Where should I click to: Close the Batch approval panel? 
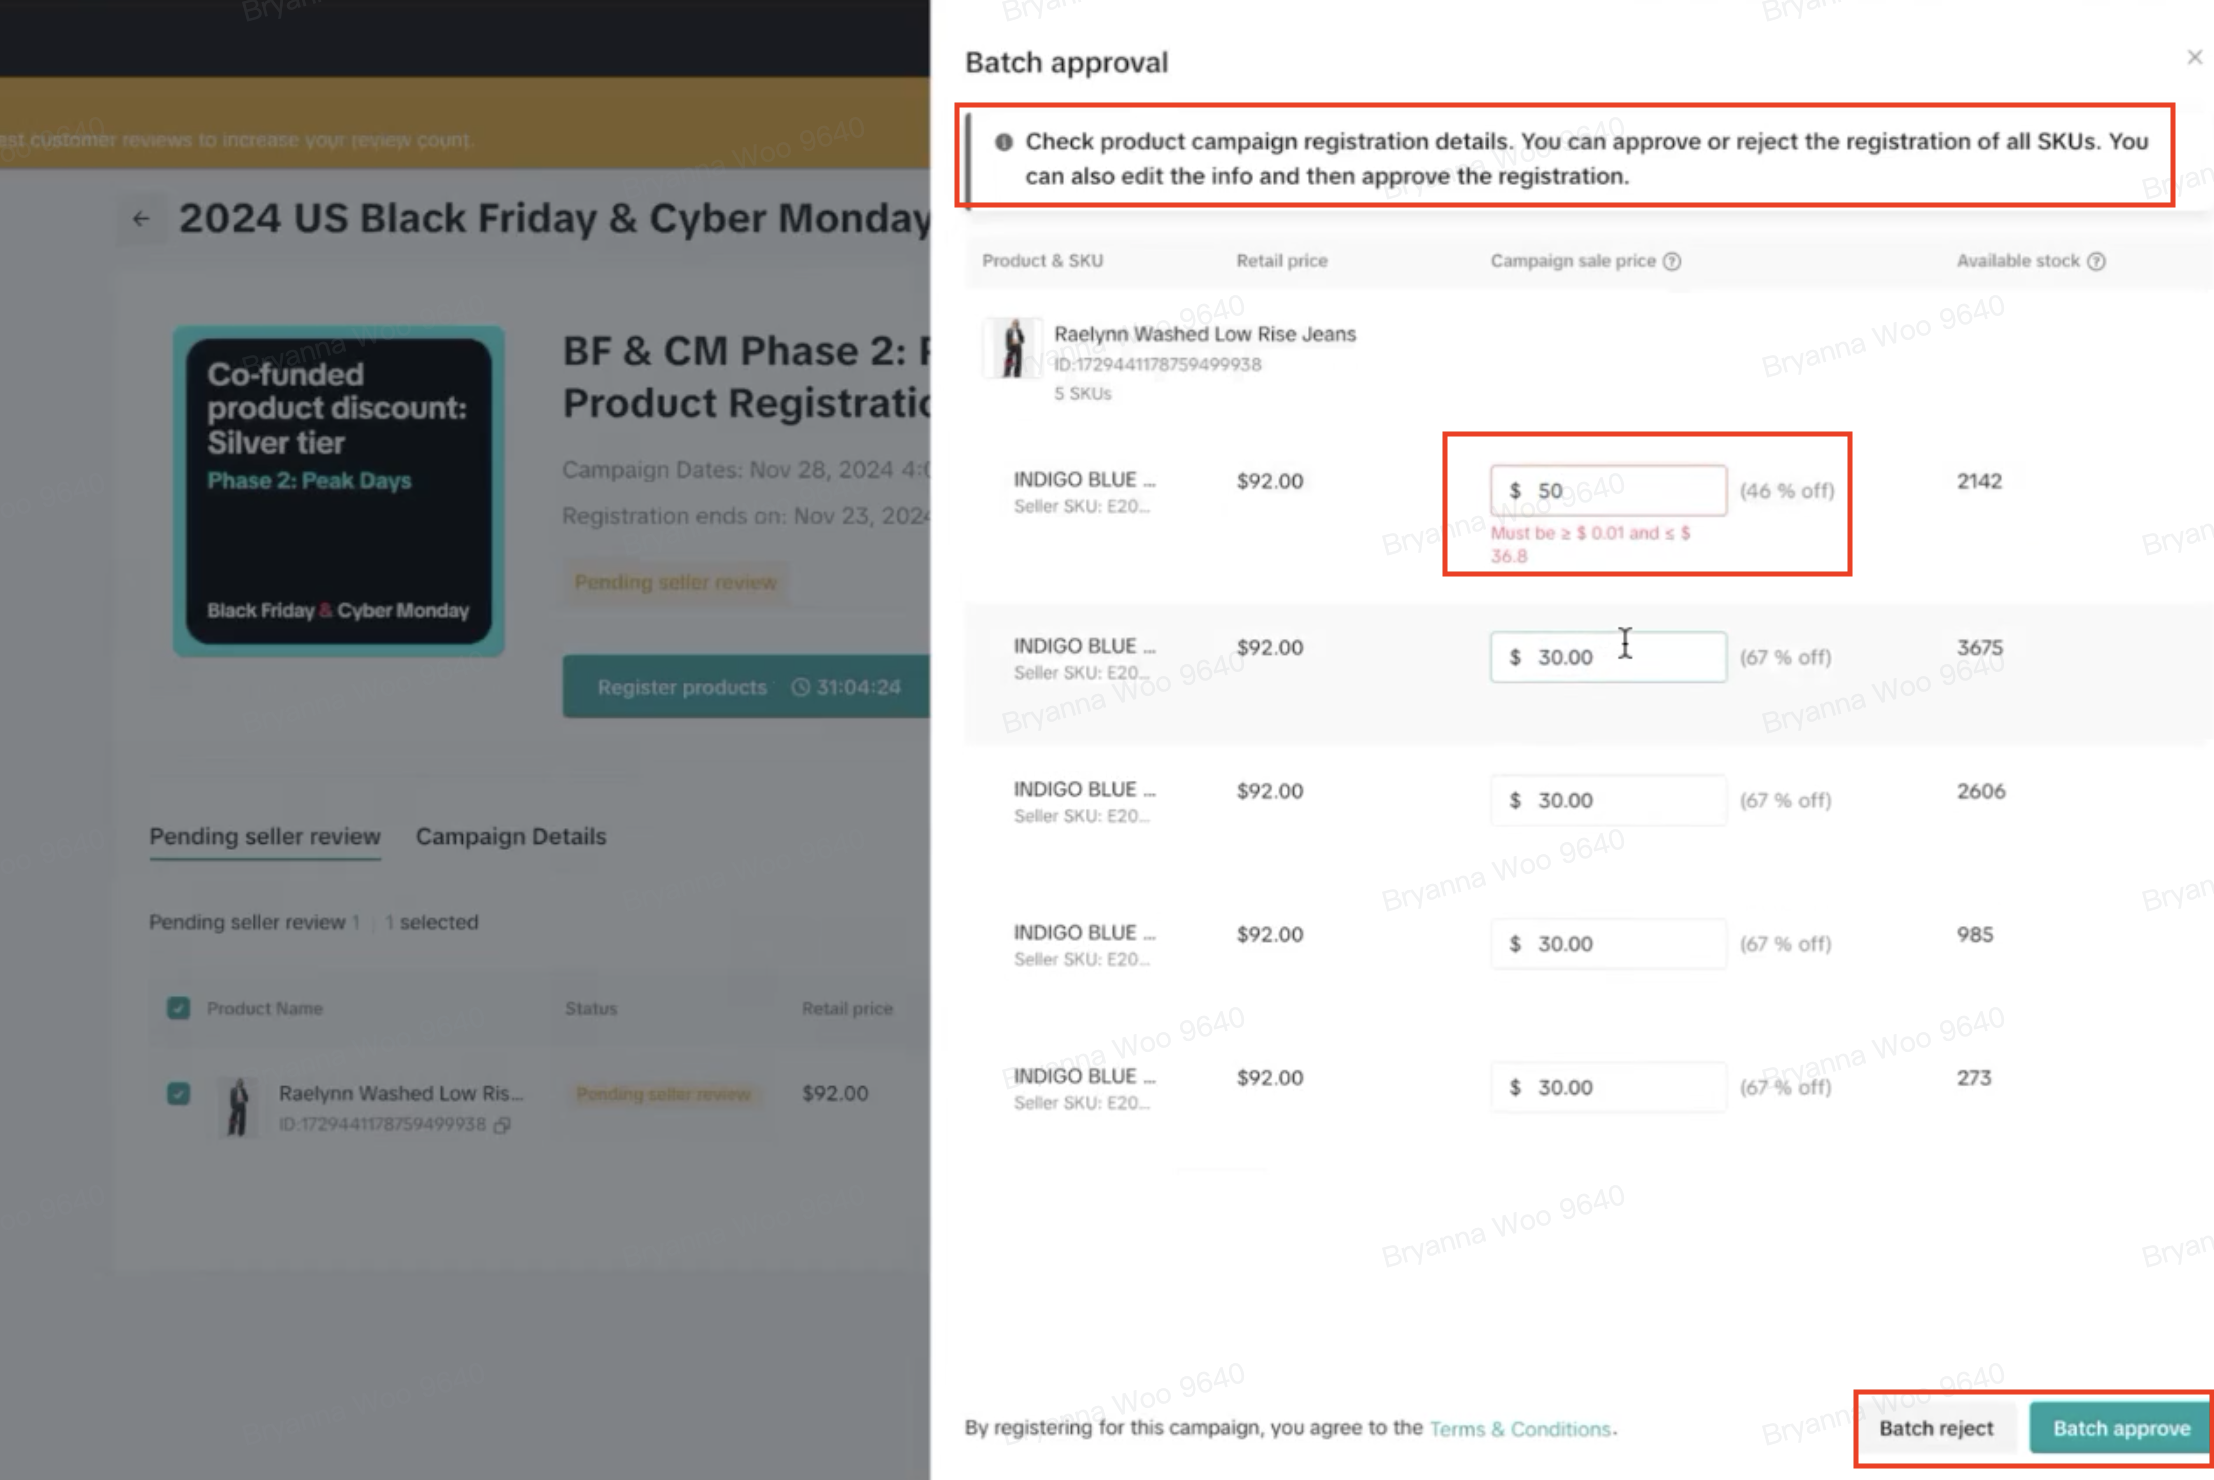2193,58
